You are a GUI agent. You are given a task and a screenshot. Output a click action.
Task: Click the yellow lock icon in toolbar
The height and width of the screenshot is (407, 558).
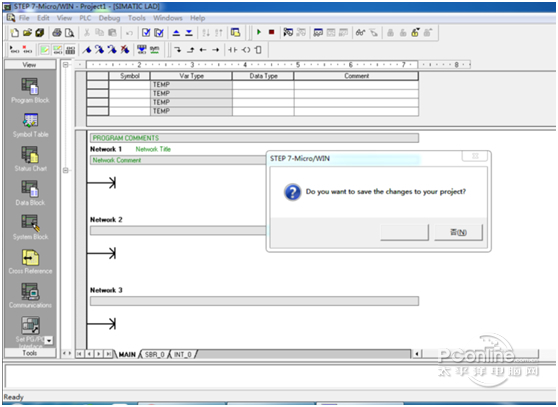[x=415, y=33]
